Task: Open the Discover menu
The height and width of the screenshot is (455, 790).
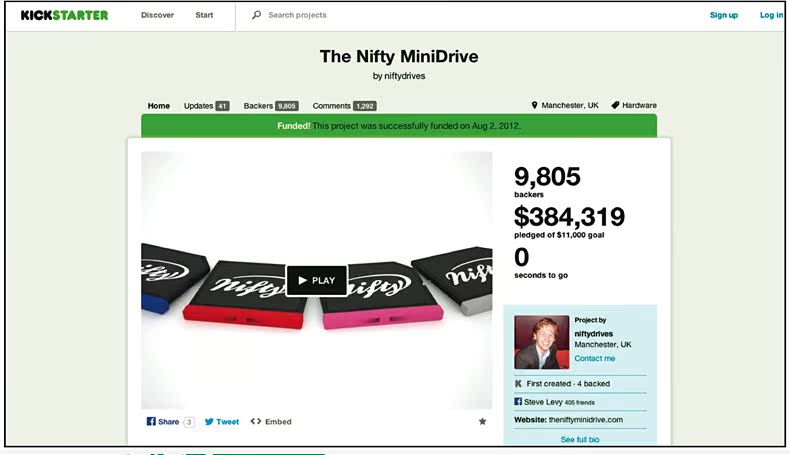Action: 157,15
